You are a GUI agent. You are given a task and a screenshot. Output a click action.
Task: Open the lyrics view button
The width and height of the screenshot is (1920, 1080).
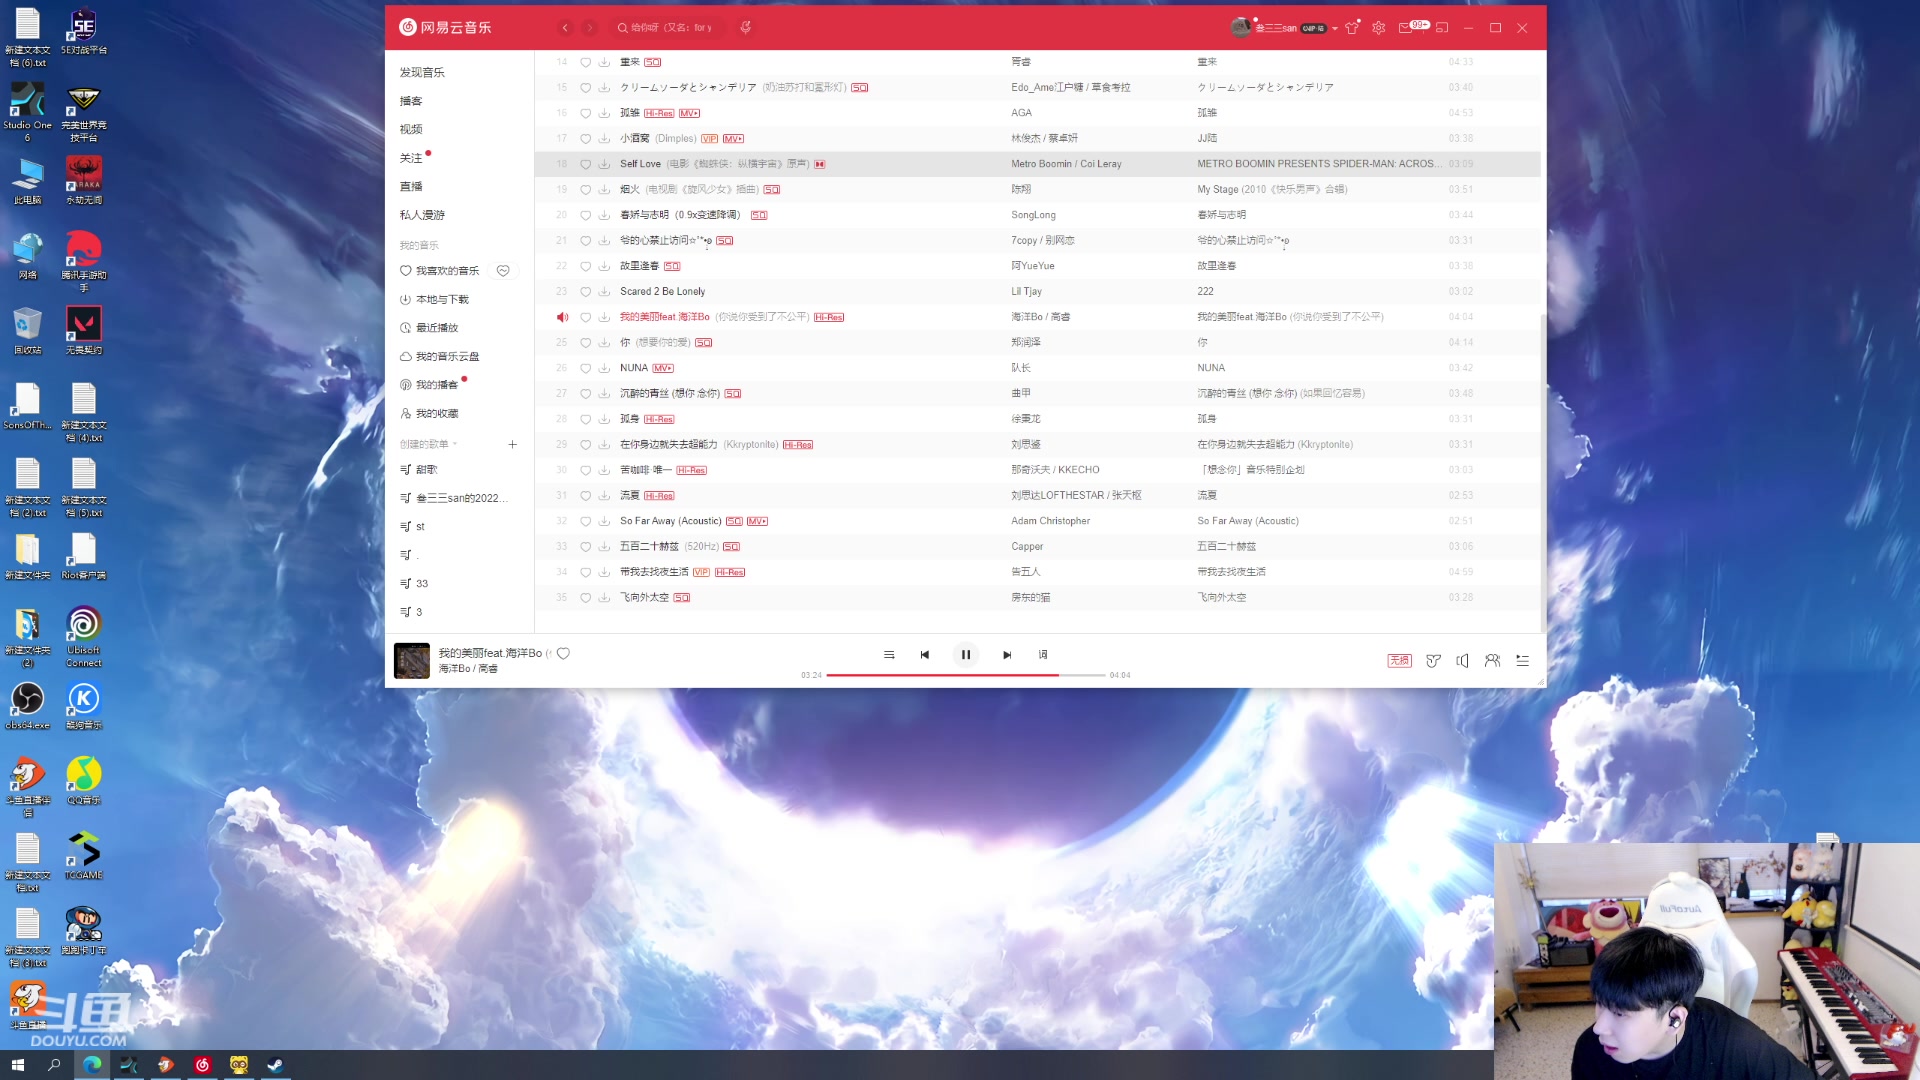(x=1043, y=654)
